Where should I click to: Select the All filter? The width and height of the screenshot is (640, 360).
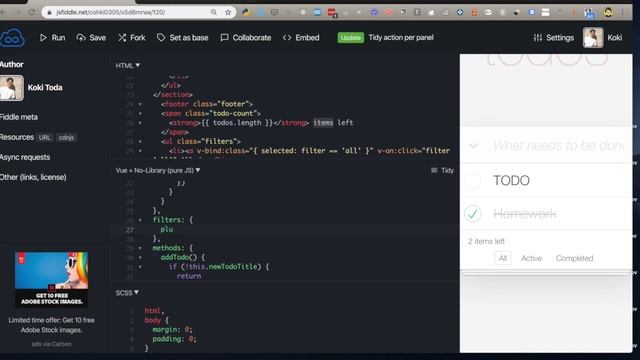502,258
